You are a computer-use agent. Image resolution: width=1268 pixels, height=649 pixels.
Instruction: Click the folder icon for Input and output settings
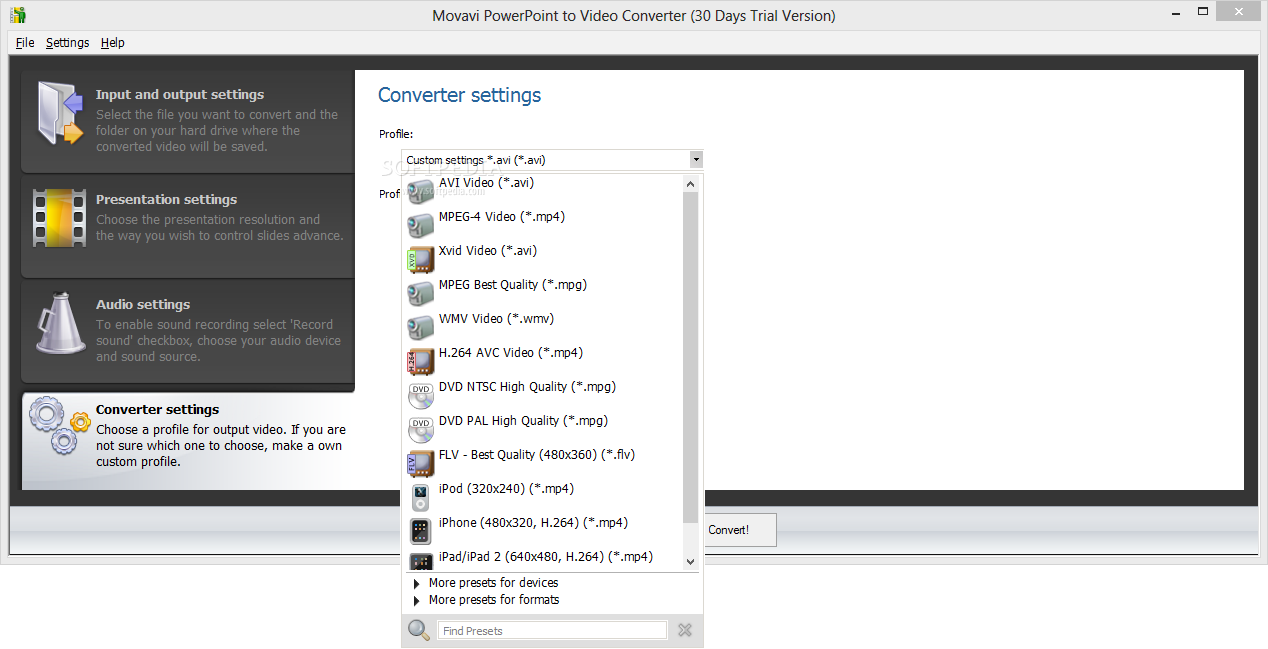coord(59,113)
